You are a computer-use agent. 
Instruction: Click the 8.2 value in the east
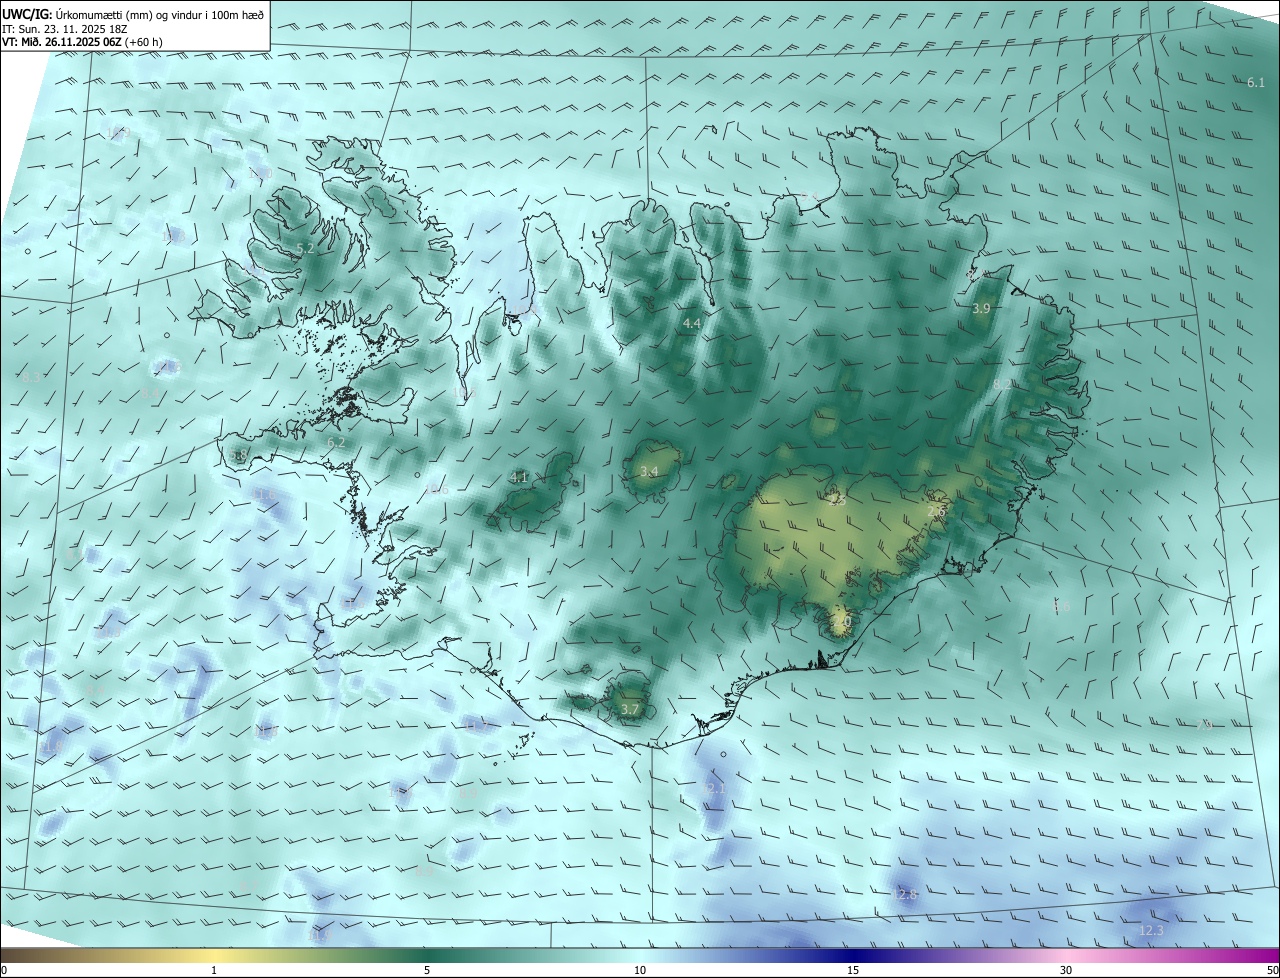1002,384
